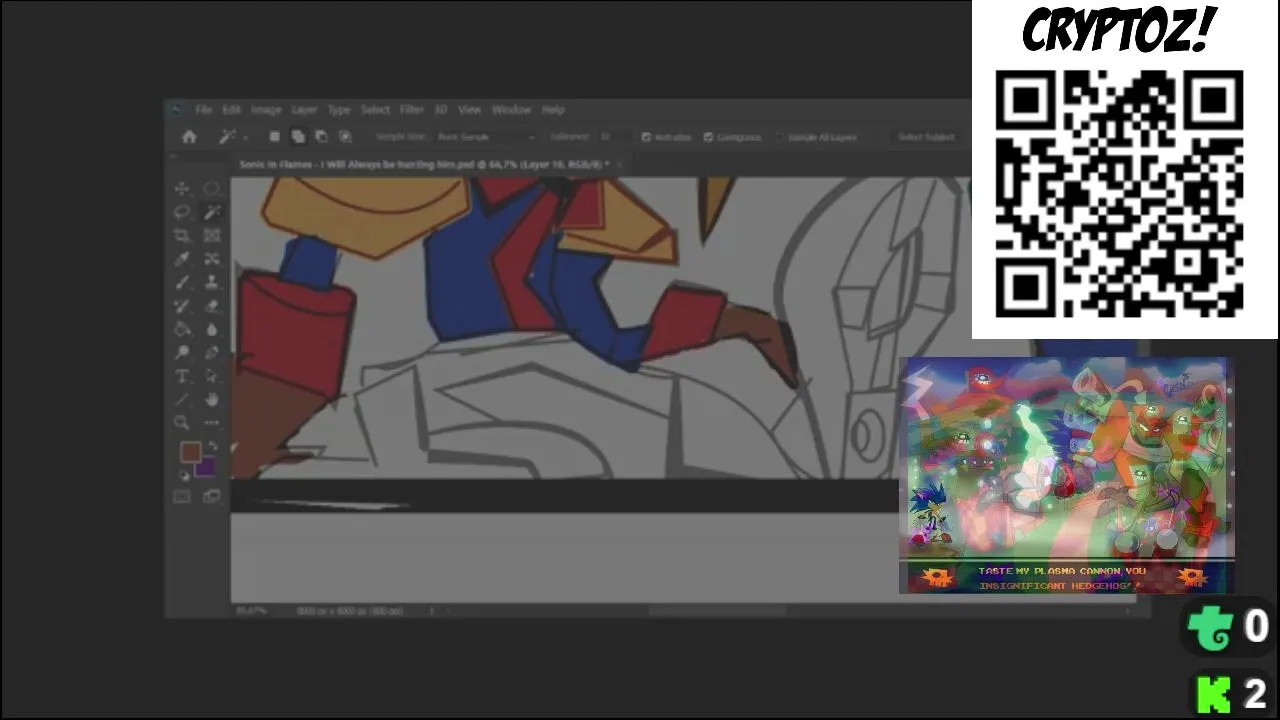Open the Help menu
This screenshot has width=1280, height=720.
coord(553,110)
